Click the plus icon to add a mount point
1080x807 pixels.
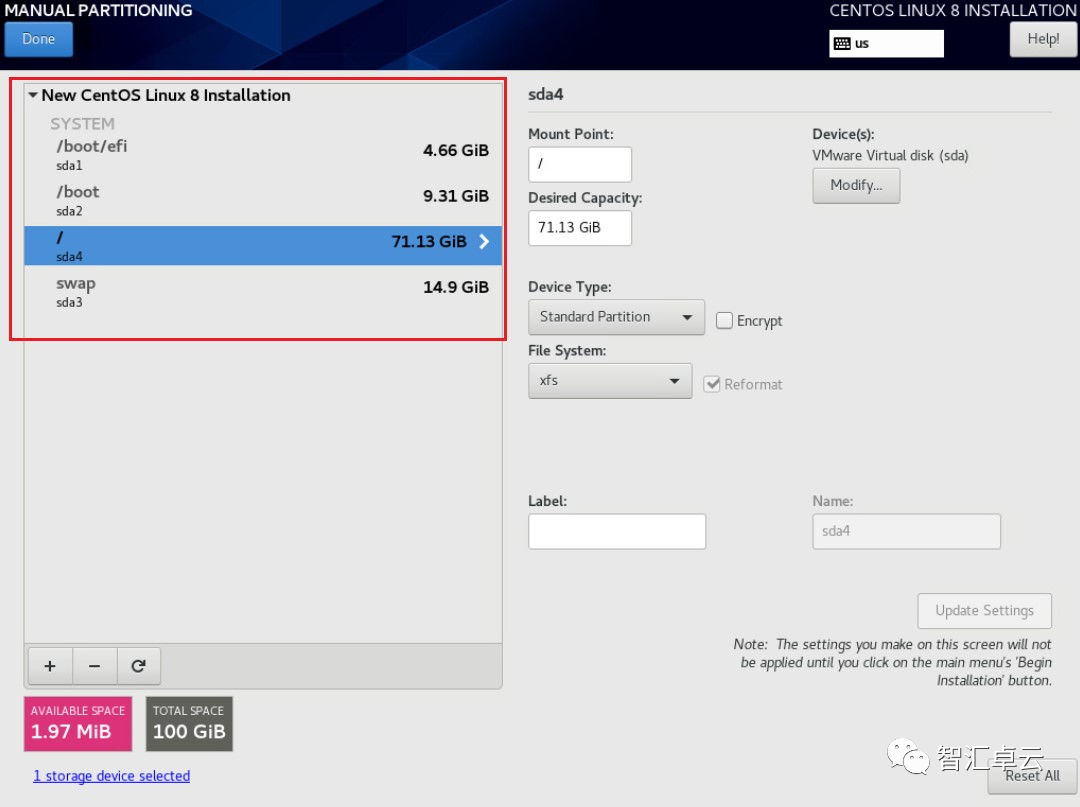tap(50, 666)
